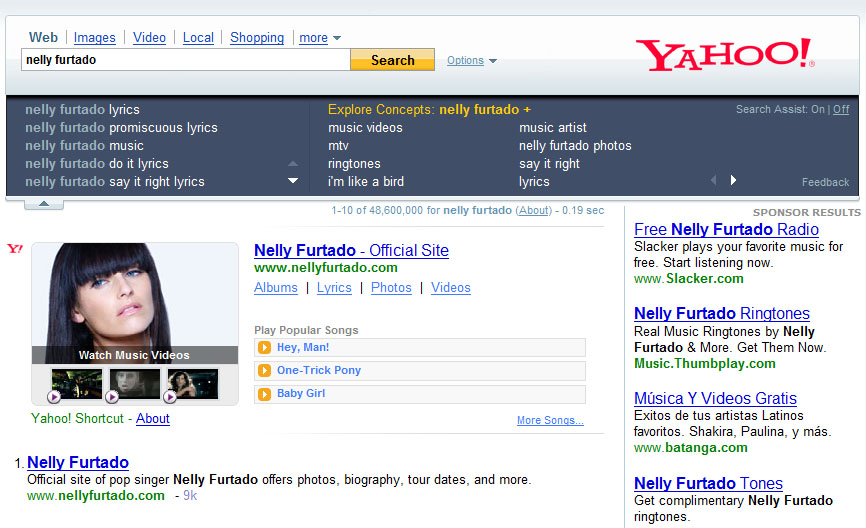Choose suggestion nelly furtado music
This screenshot has height=528, width=866.
tap(85, 146)
